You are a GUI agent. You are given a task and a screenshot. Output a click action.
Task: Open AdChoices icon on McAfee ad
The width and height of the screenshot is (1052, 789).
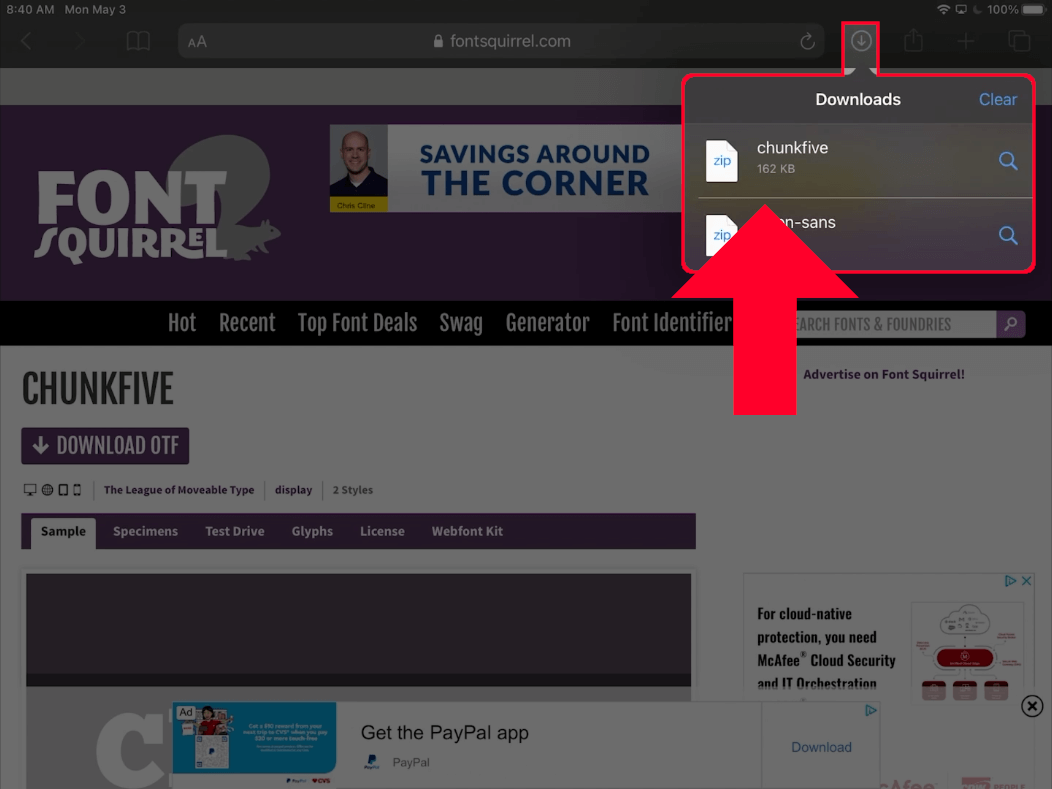[1010, 581]
